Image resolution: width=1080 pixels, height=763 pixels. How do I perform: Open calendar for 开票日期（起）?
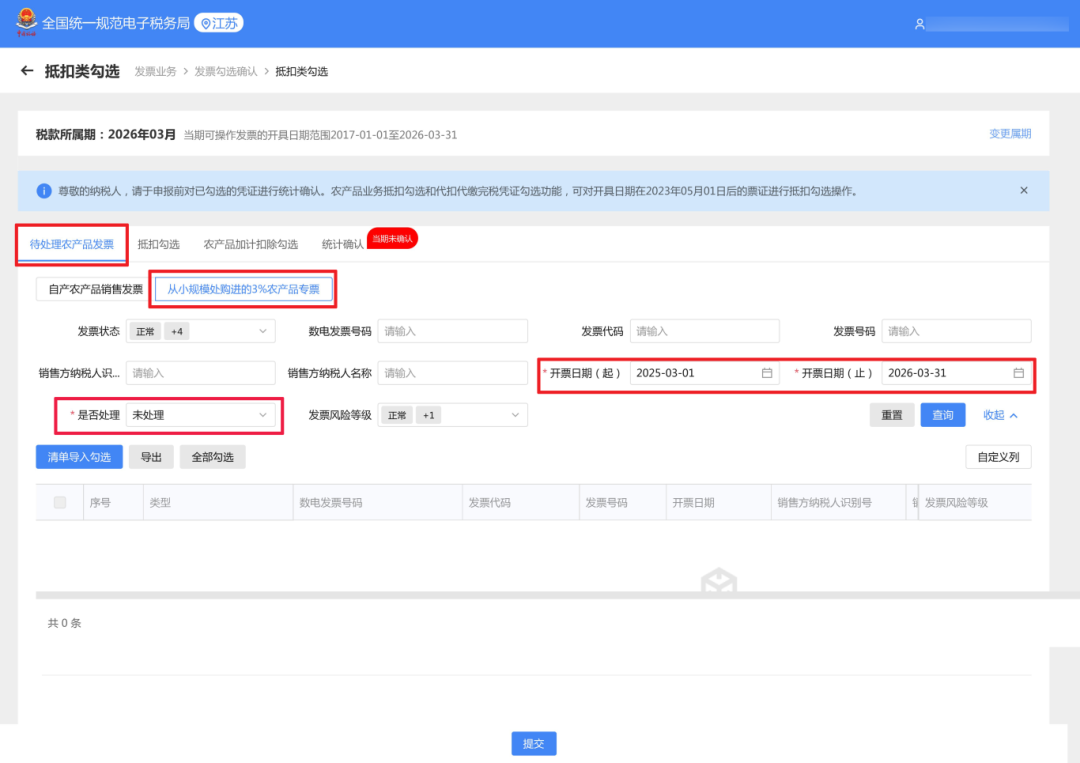[767, 373]
